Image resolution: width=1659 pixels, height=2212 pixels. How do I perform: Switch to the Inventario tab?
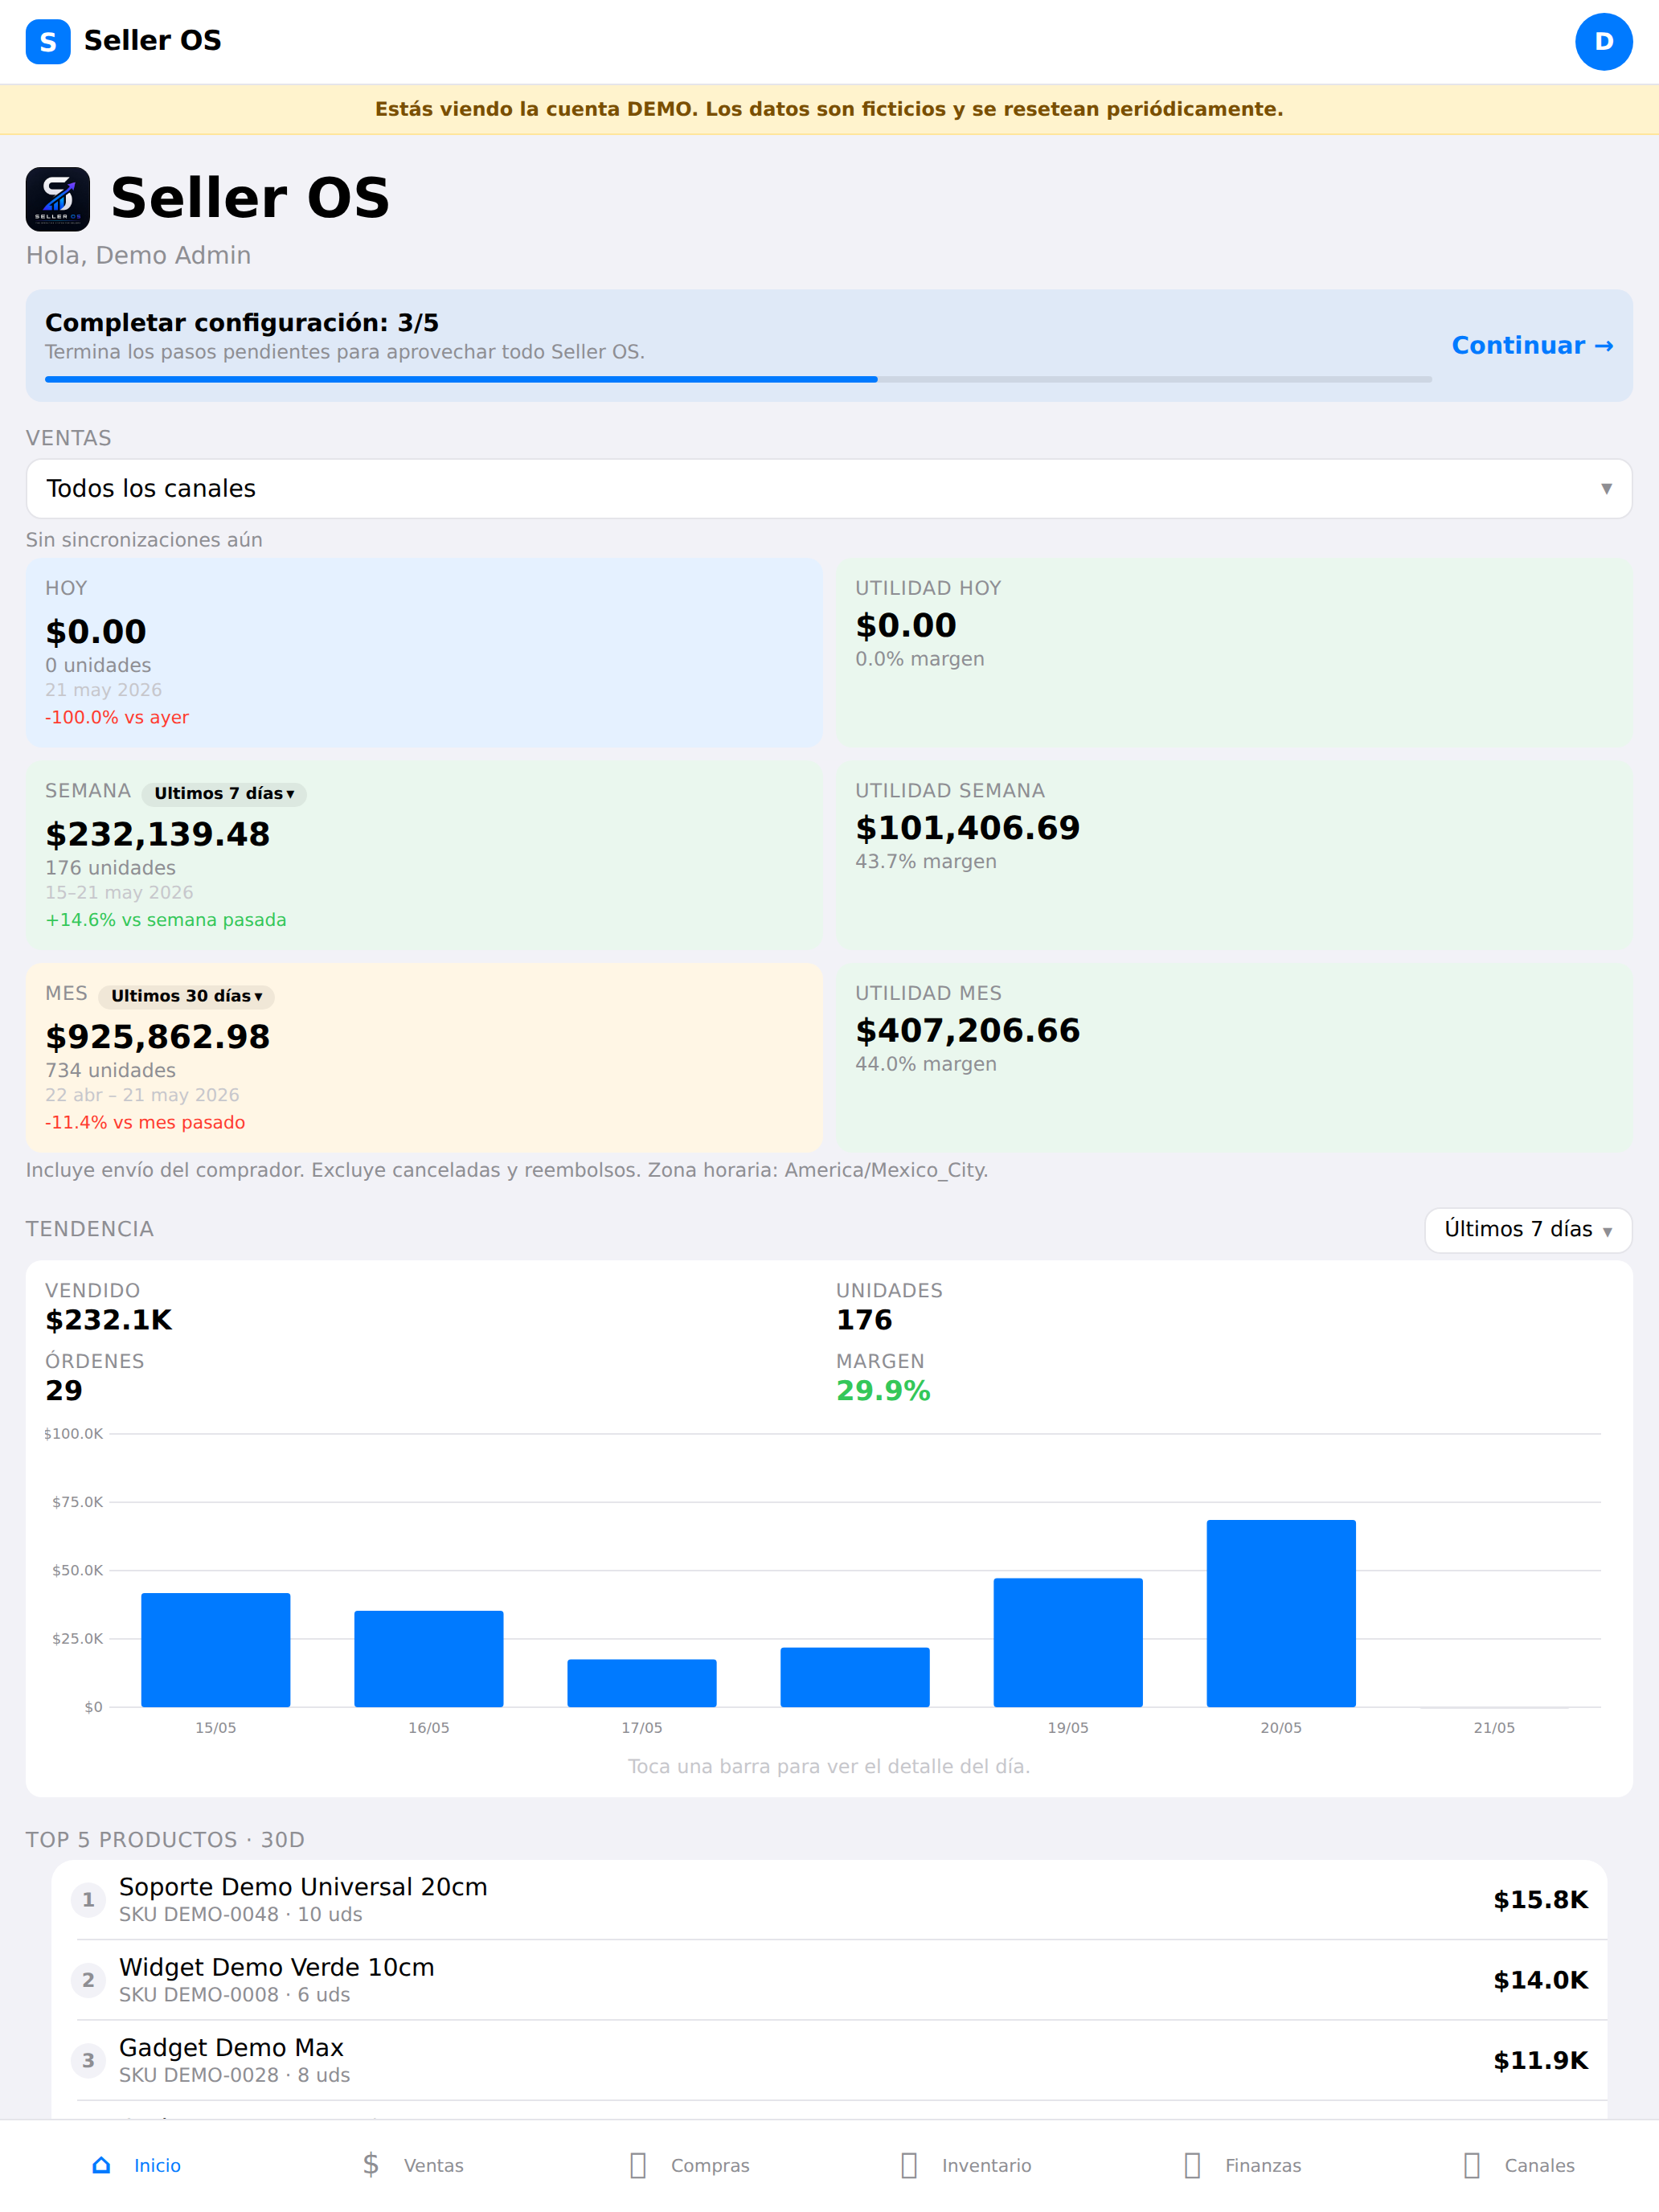click(965, 2165)
